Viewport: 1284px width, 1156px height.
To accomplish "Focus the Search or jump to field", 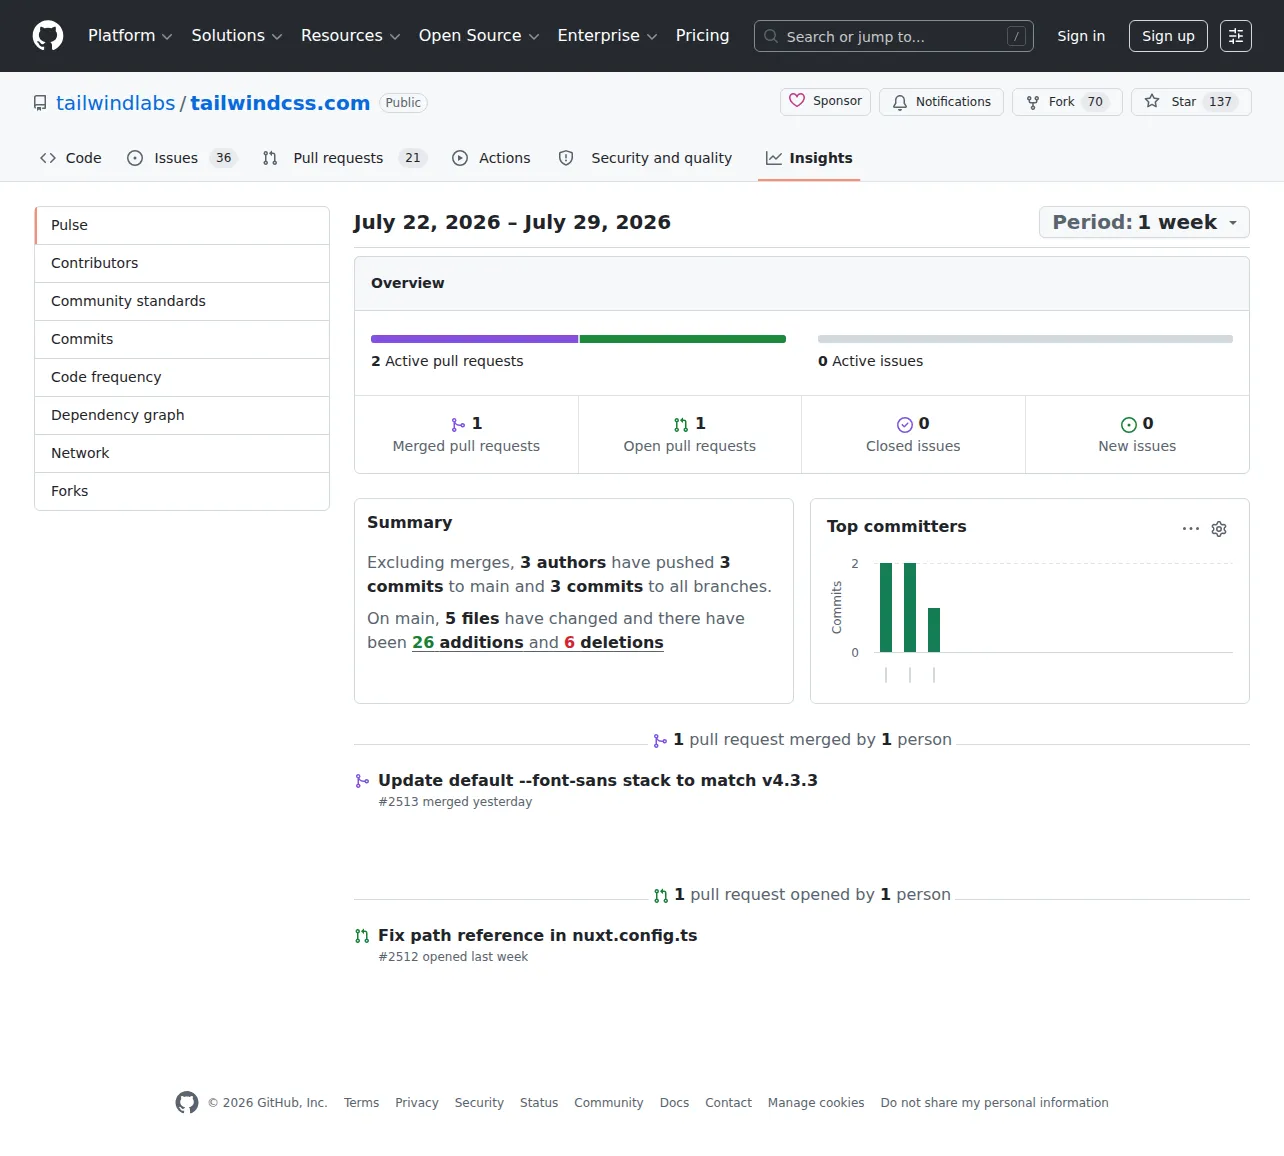I will point(894,36).
